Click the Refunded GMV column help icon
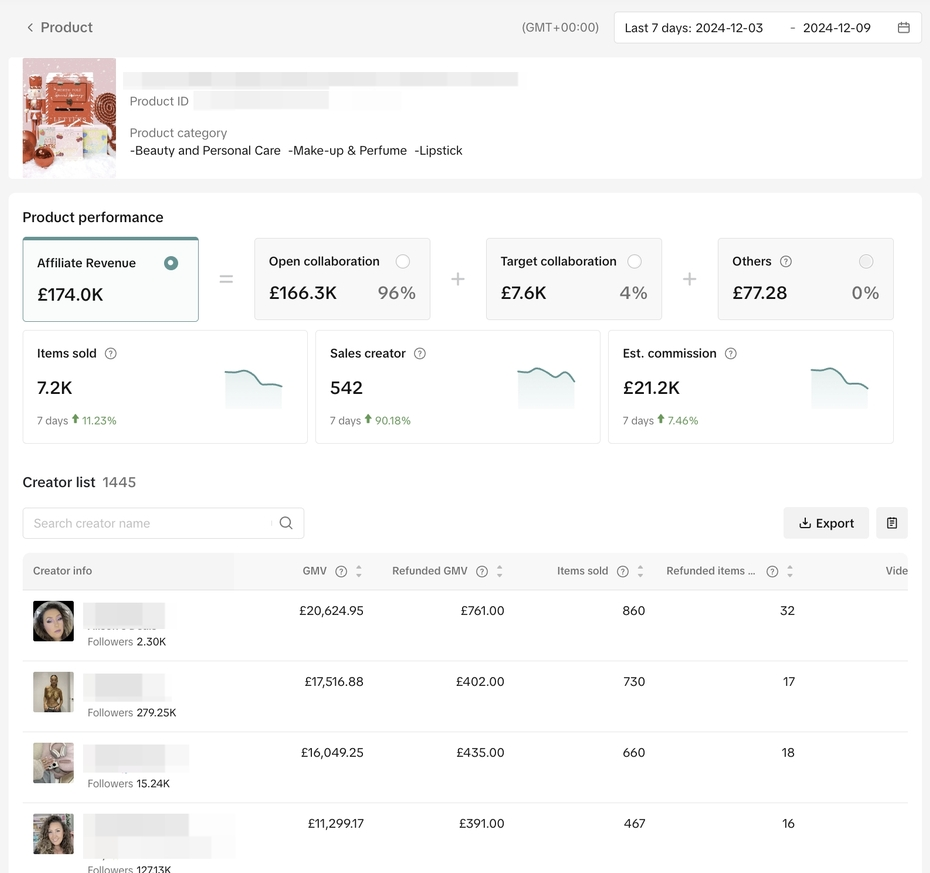This screenshot has height=873, width=930. [x=482, y=572]
